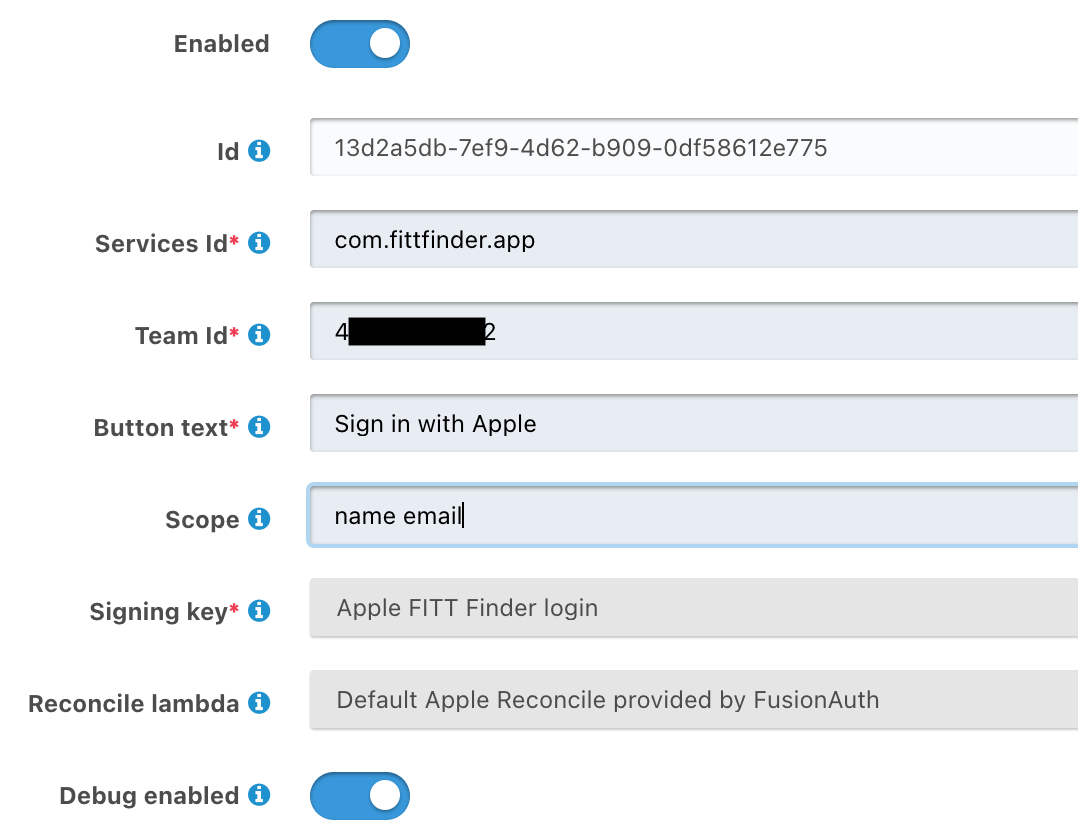1078x836 pixels.
Task: Click the Enabled label text
Action: [221, 44]
